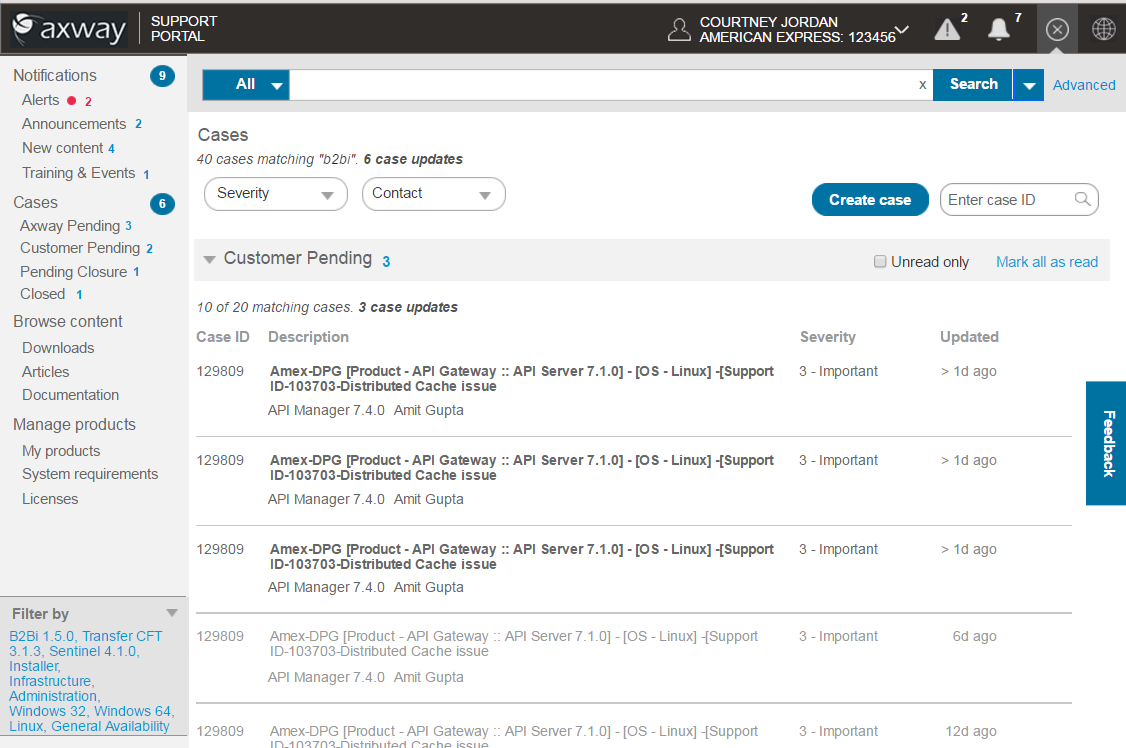Open the Severity filter dropdown
This screenshot has height=748, width=1126.
click(275, 194)
